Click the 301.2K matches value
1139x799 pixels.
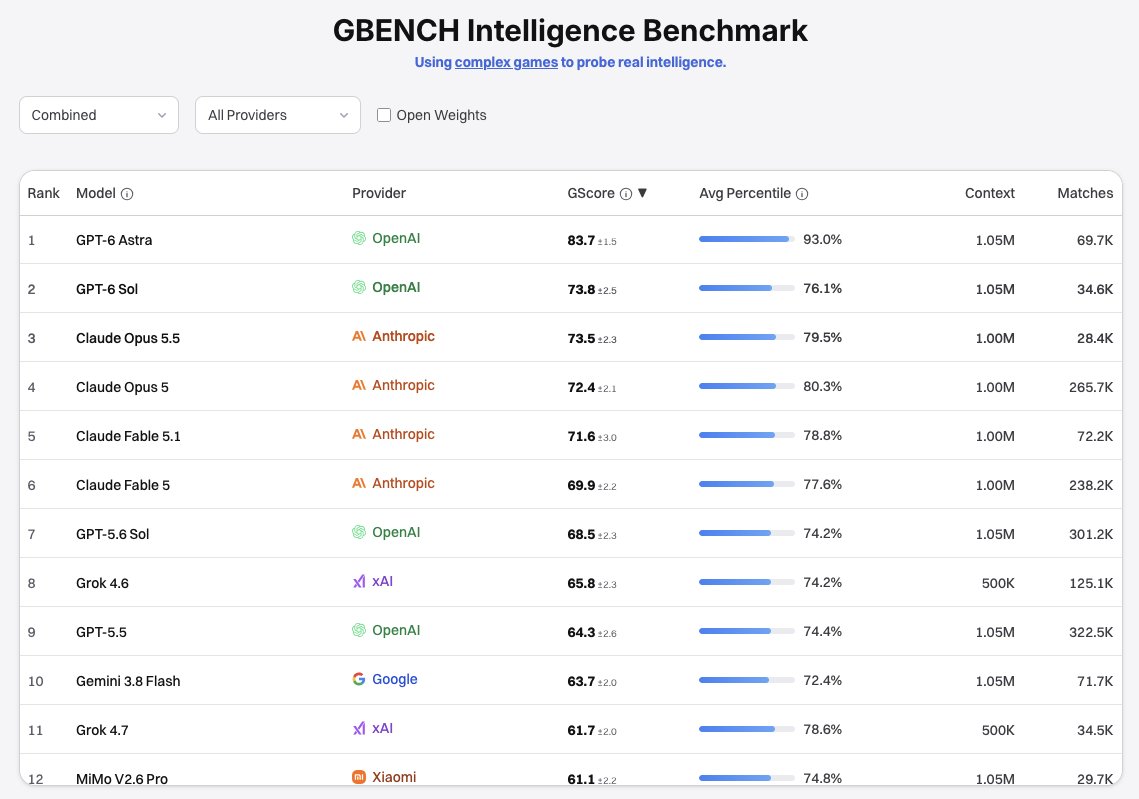point(1090,535)
